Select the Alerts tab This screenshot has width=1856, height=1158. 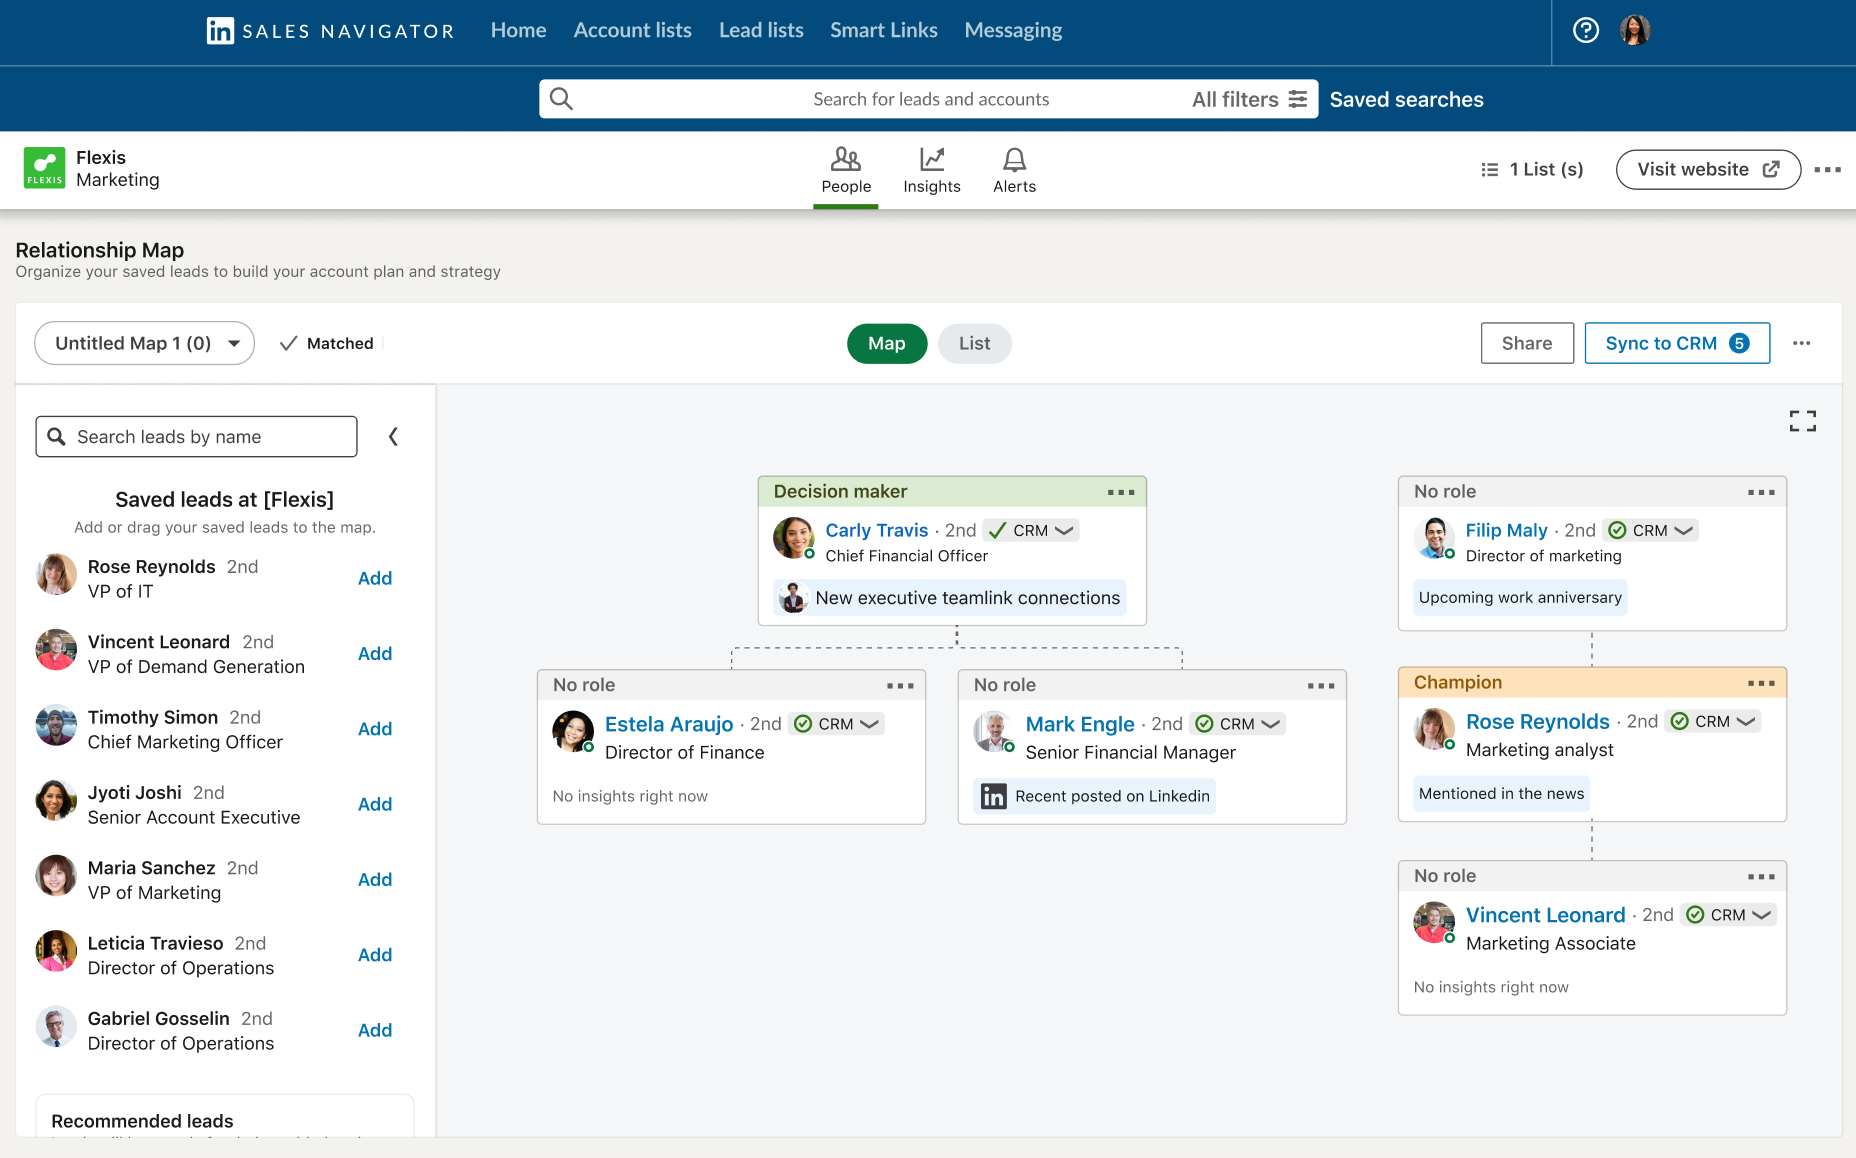tap(1014, 171)
